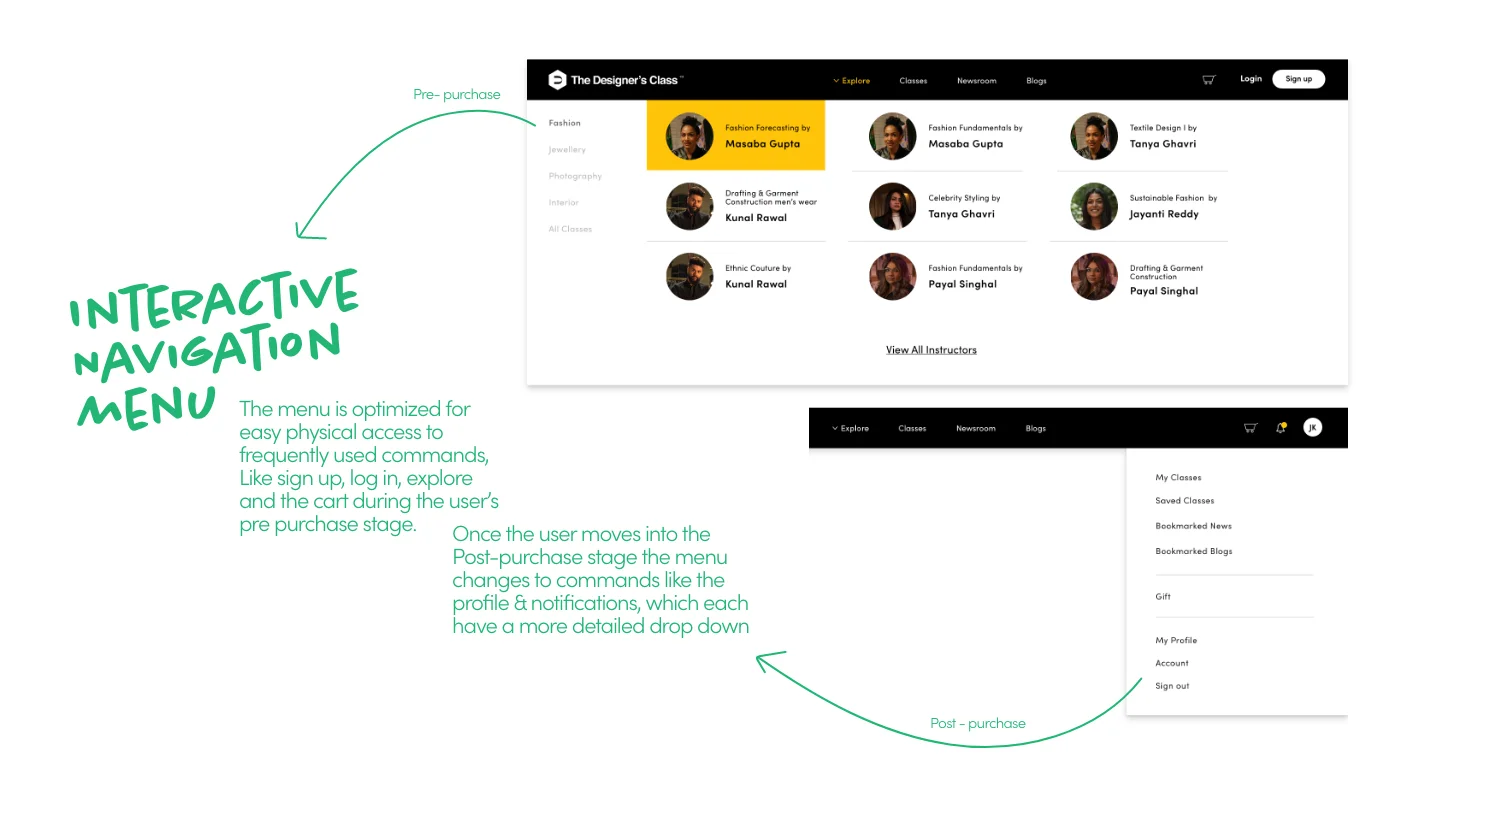Open the Classes menu item
This screenshot has width=1500, height=829.
point(913,80)
